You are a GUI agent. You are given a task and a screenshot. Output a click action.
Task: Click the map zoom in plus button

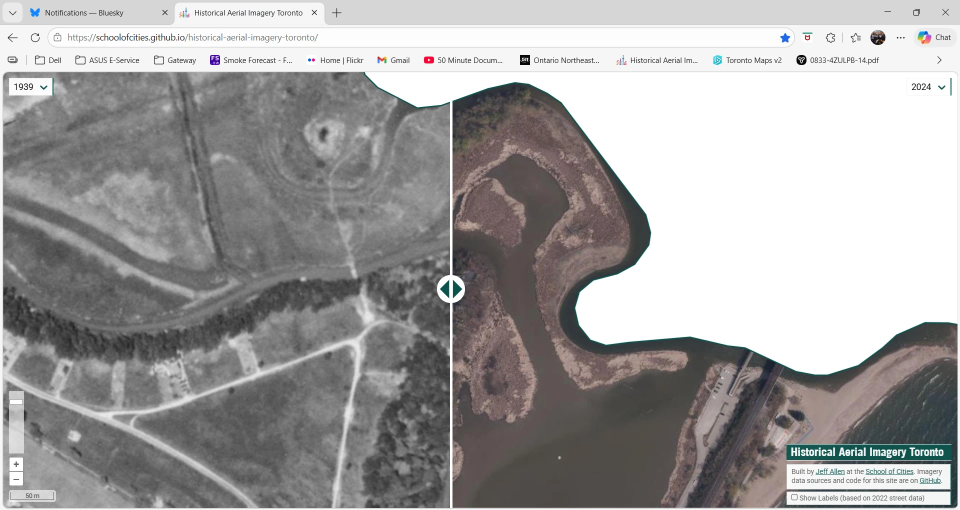click(x=16, y=464)
